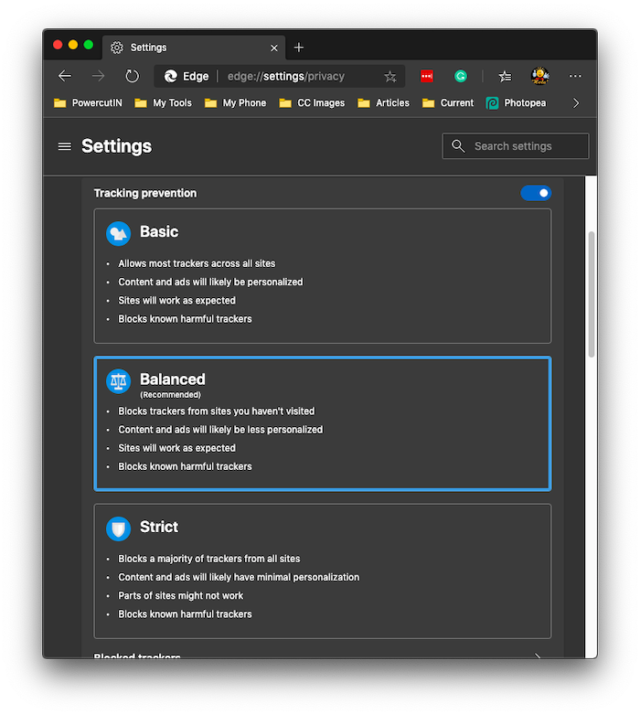Choose the Strict tracking prevention level
This screenshot has width=640, height=715.
click(322, 570)
